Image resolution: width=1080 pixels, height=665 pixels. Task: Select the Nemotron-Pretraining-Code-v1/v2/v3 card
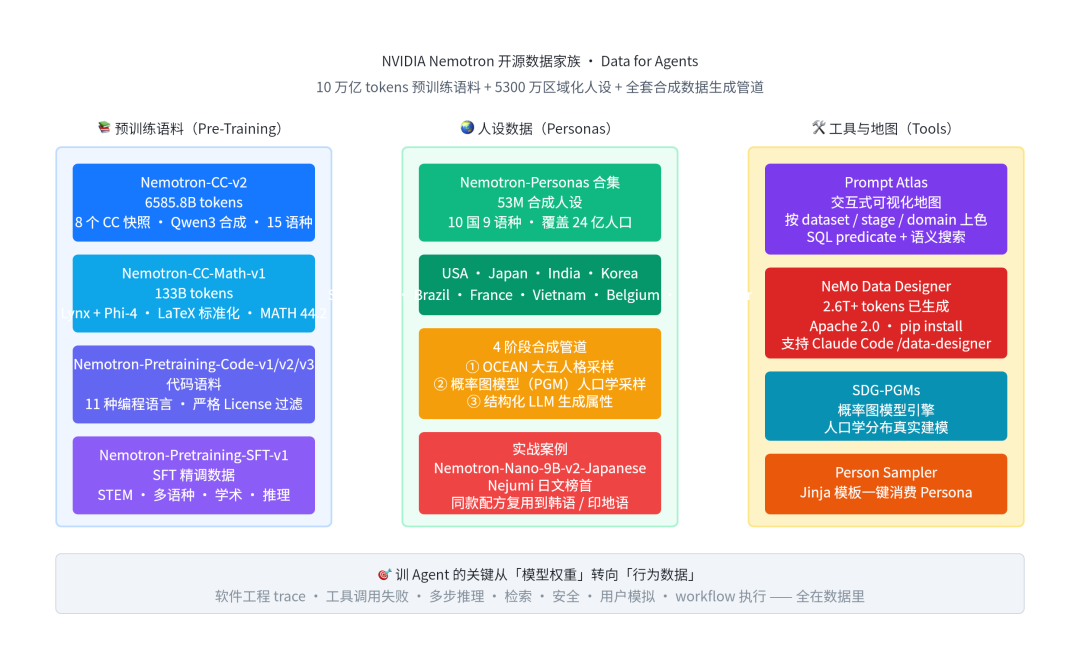pyautogui.click(x=194, y=384)
